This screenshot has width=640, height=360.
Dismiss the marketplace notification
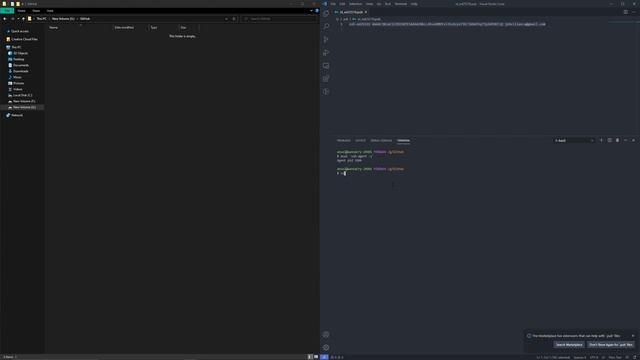[633, 336]
